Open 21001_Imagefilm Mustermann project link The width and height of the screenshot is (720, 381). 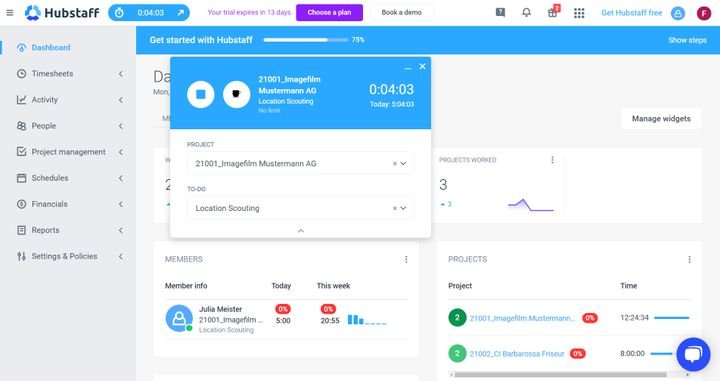[x=522, y=318]
